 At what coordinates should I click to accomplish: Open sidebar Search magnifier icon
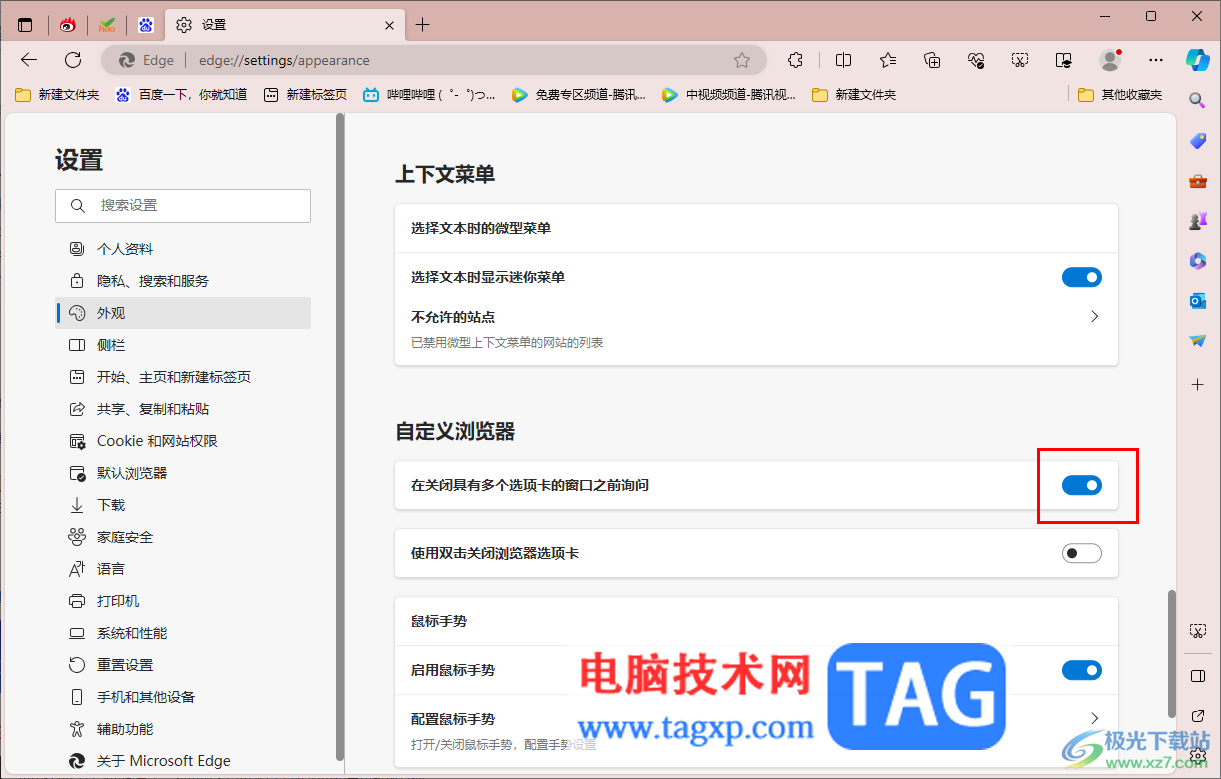(x=1197, y=100)
